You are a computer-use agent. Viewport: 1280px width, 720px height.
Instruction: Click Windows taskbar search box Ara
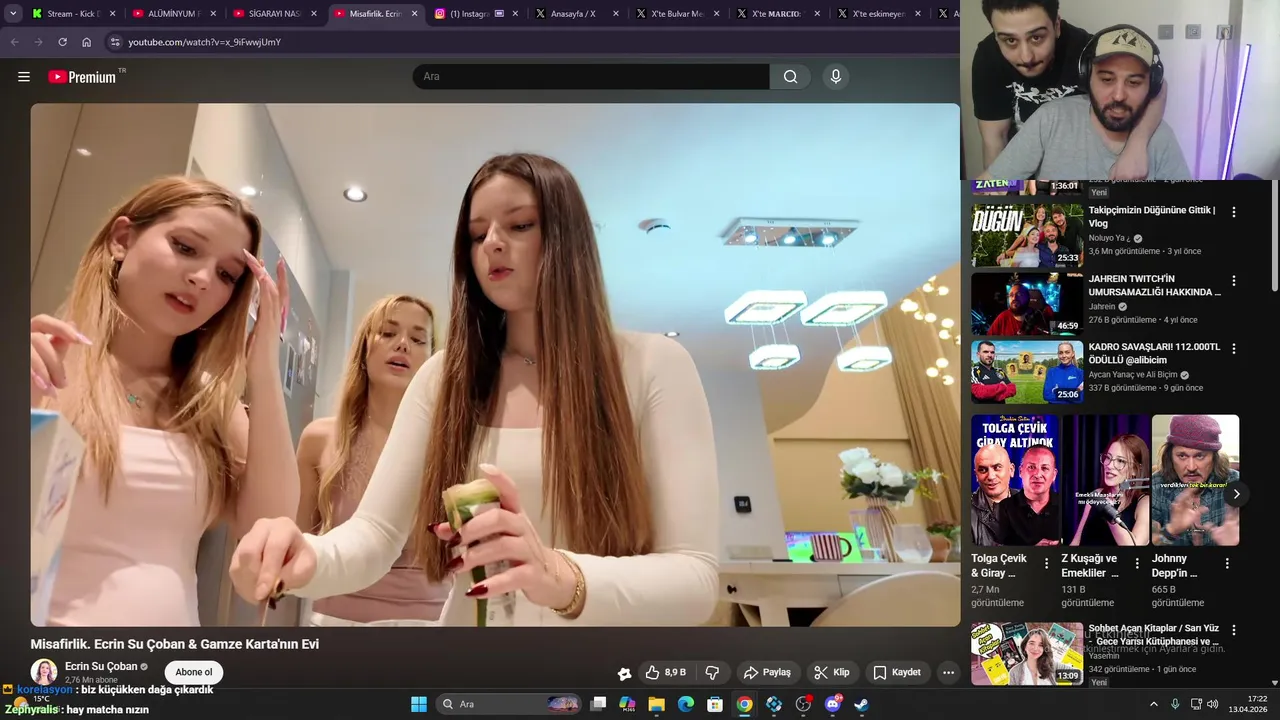510,704
